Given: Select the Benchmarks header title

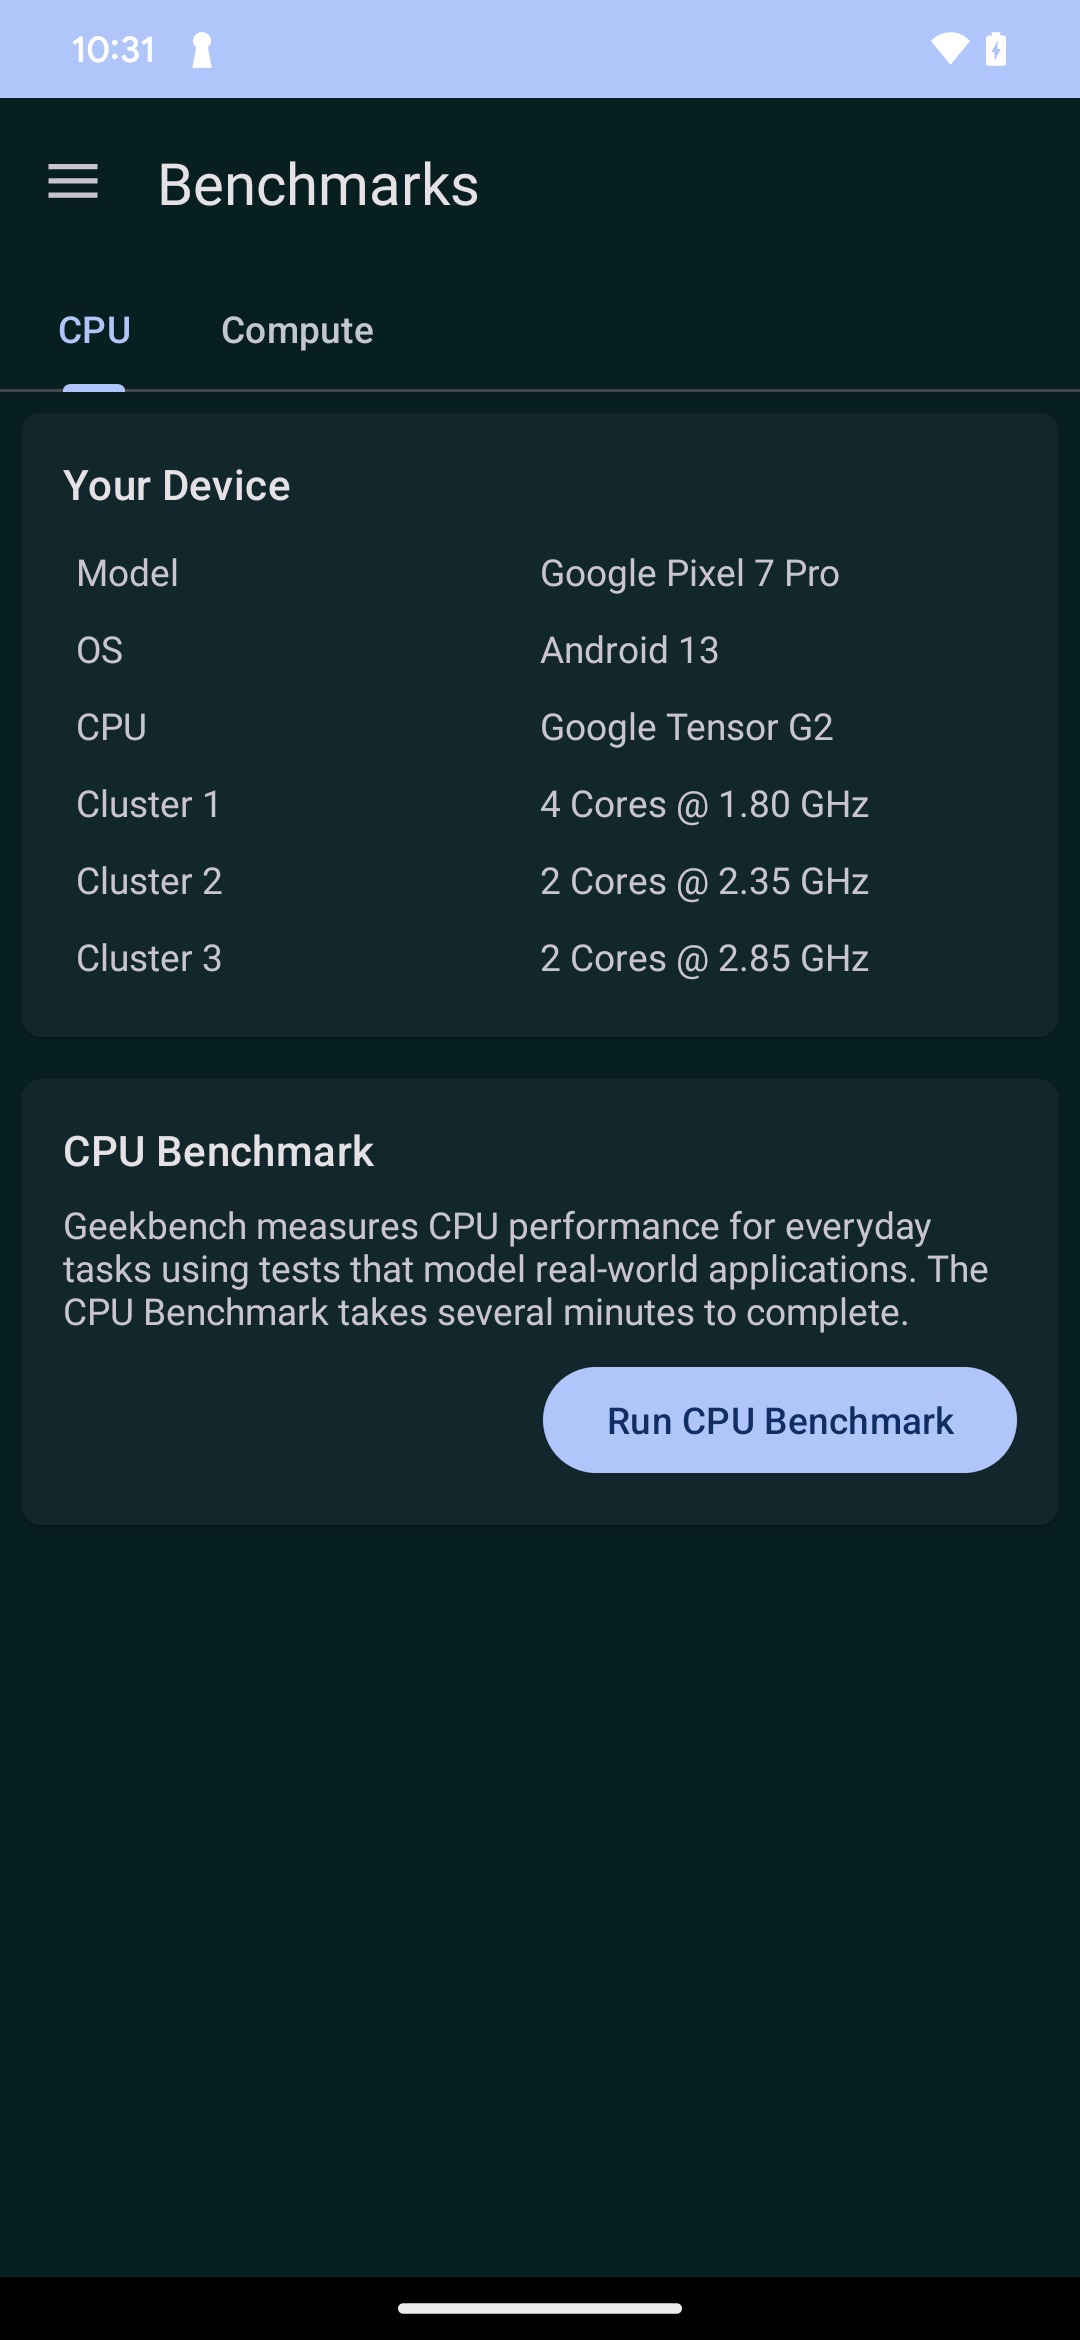Looking at the screenshot, I should (x=317, y=184).
